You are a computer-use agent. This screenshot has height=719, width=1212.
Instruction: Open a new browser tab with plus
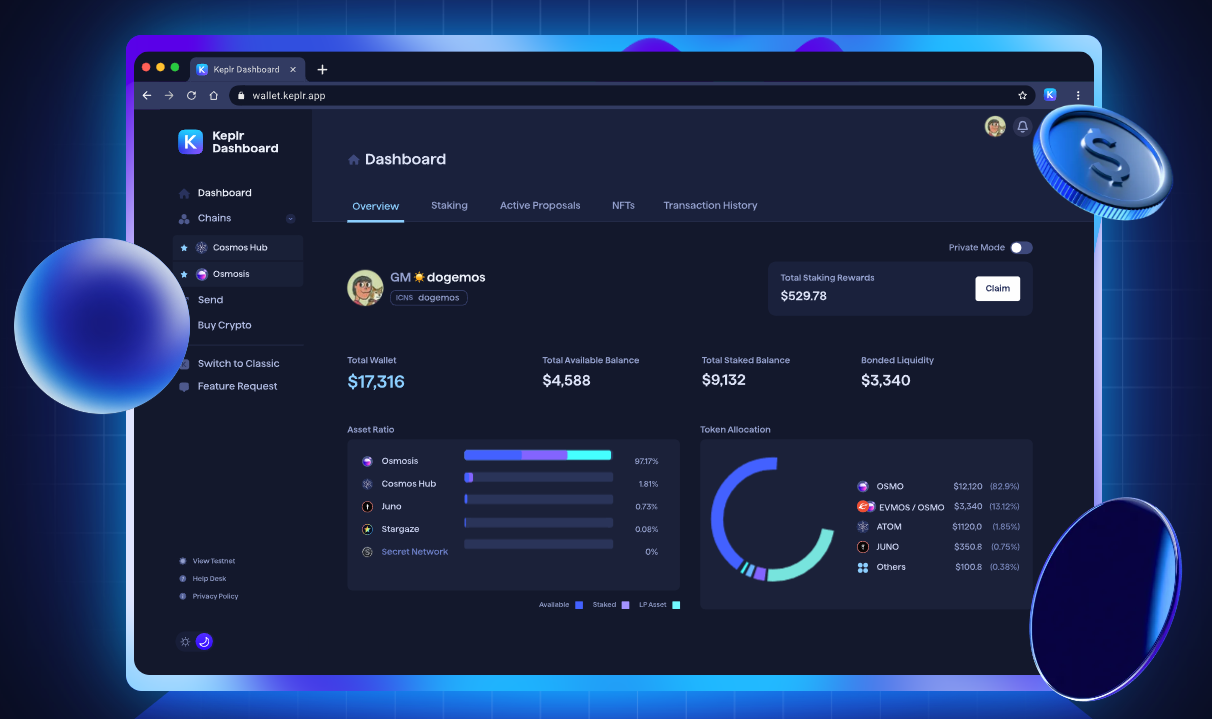[322, 70]
